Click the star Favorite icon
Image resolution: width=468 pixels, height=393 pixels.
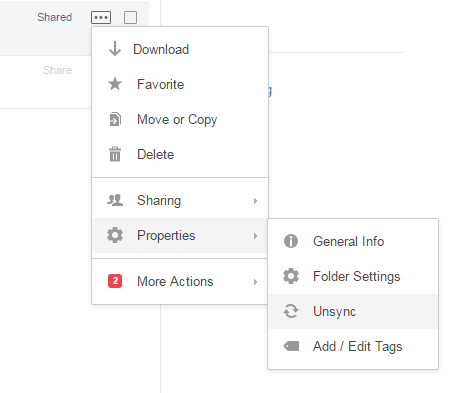pos(115,84)
